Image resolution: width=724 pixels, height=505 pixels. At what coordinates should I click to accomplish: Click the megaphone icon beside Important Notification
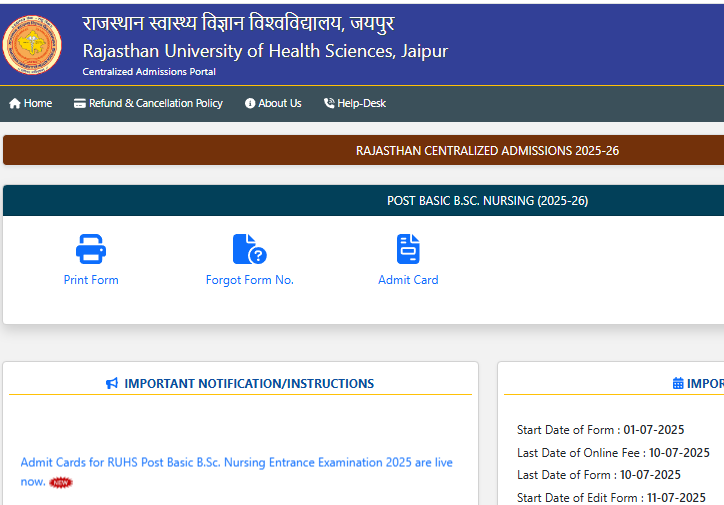point(112,384)
